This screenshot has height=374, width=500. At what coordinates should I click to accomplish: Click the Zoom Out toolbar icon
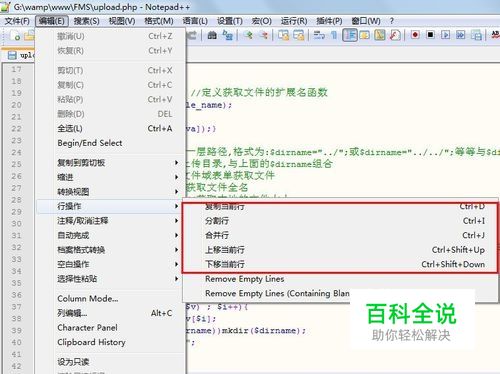tap(263, 35)
